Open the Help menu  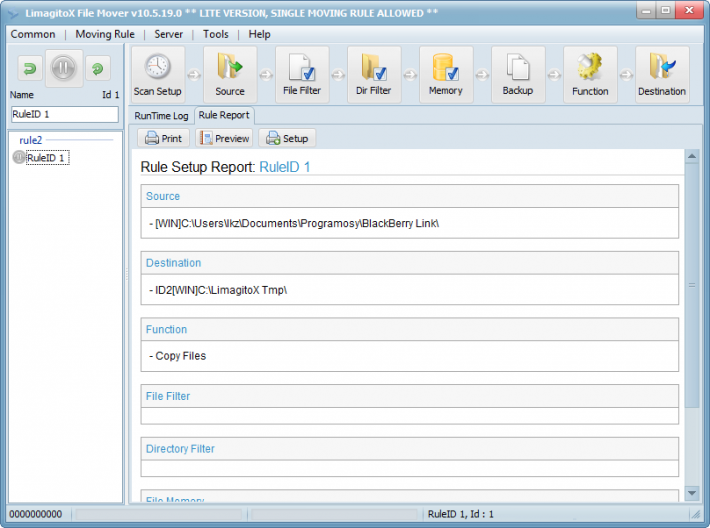coord(259,34)
